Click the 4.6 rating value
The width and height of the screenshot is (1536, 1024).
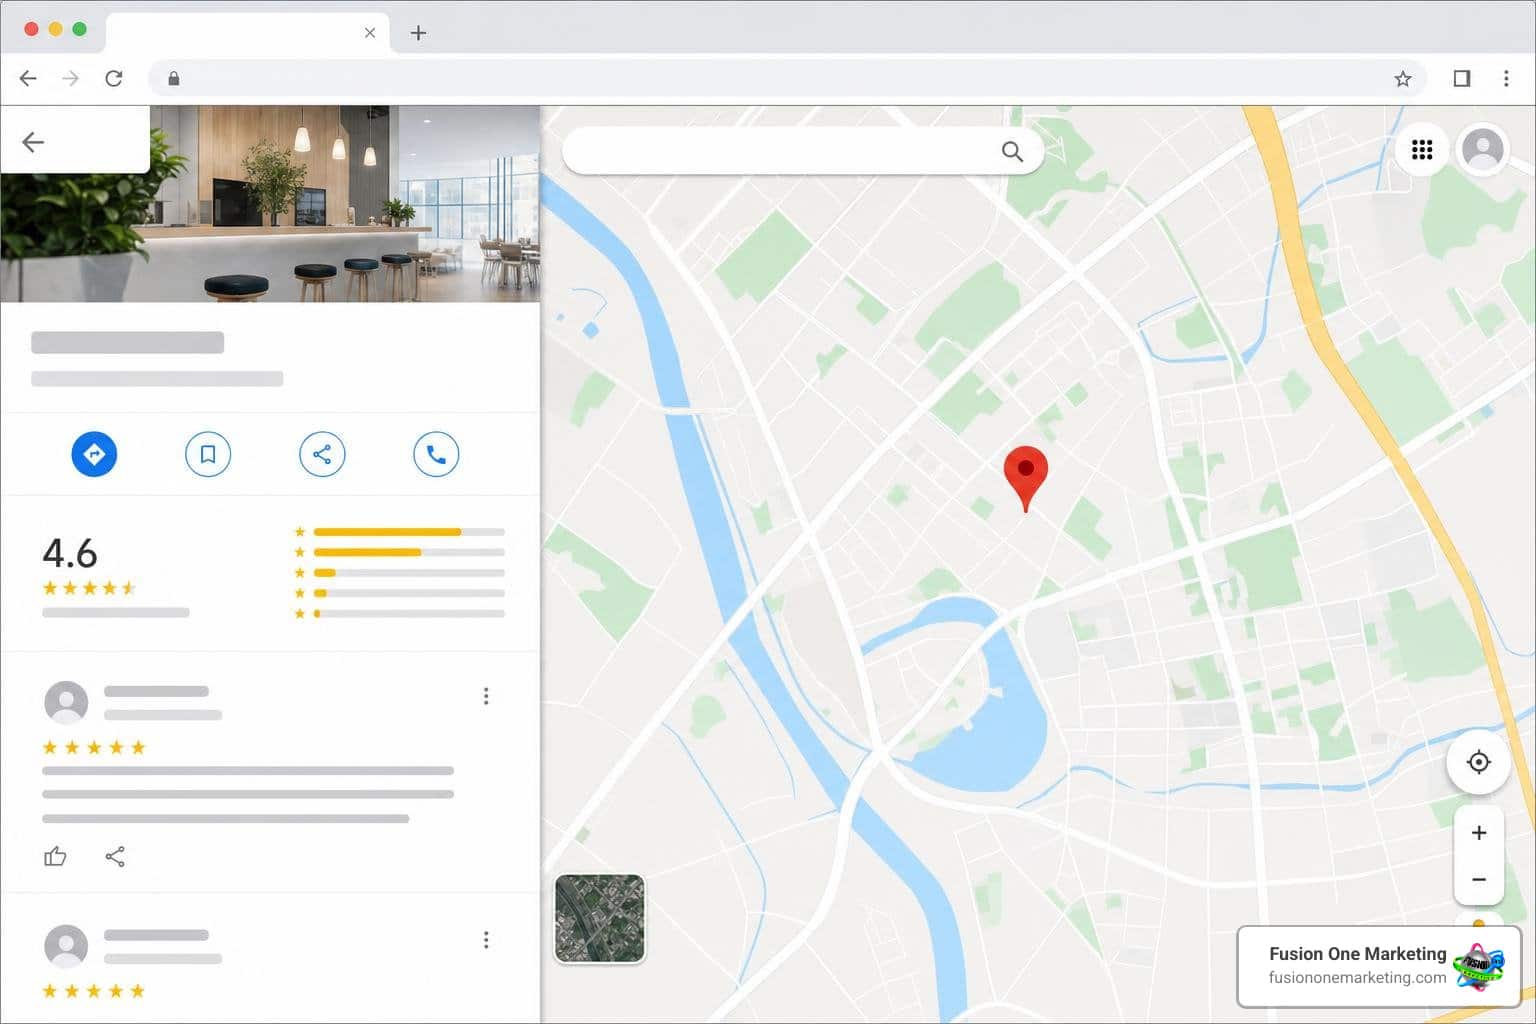point(70,553)
